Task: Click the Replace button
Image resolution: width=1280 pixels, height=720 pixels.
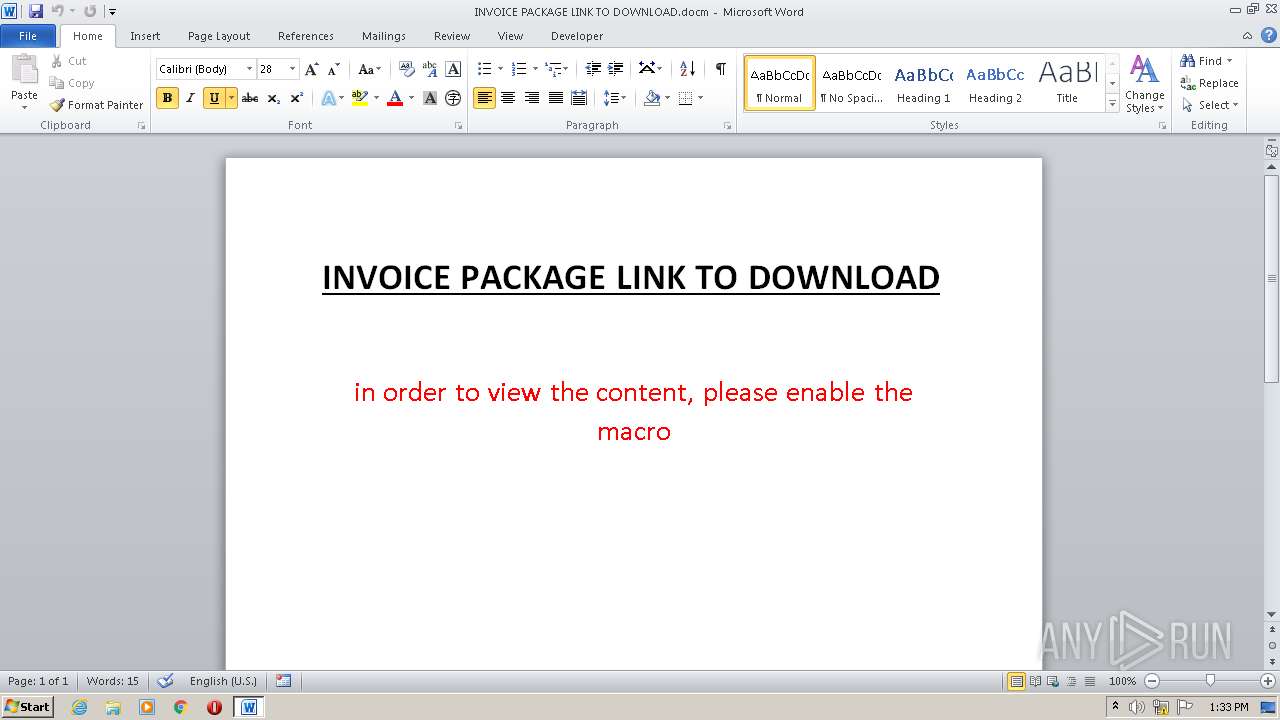Action: point(1210,83)
